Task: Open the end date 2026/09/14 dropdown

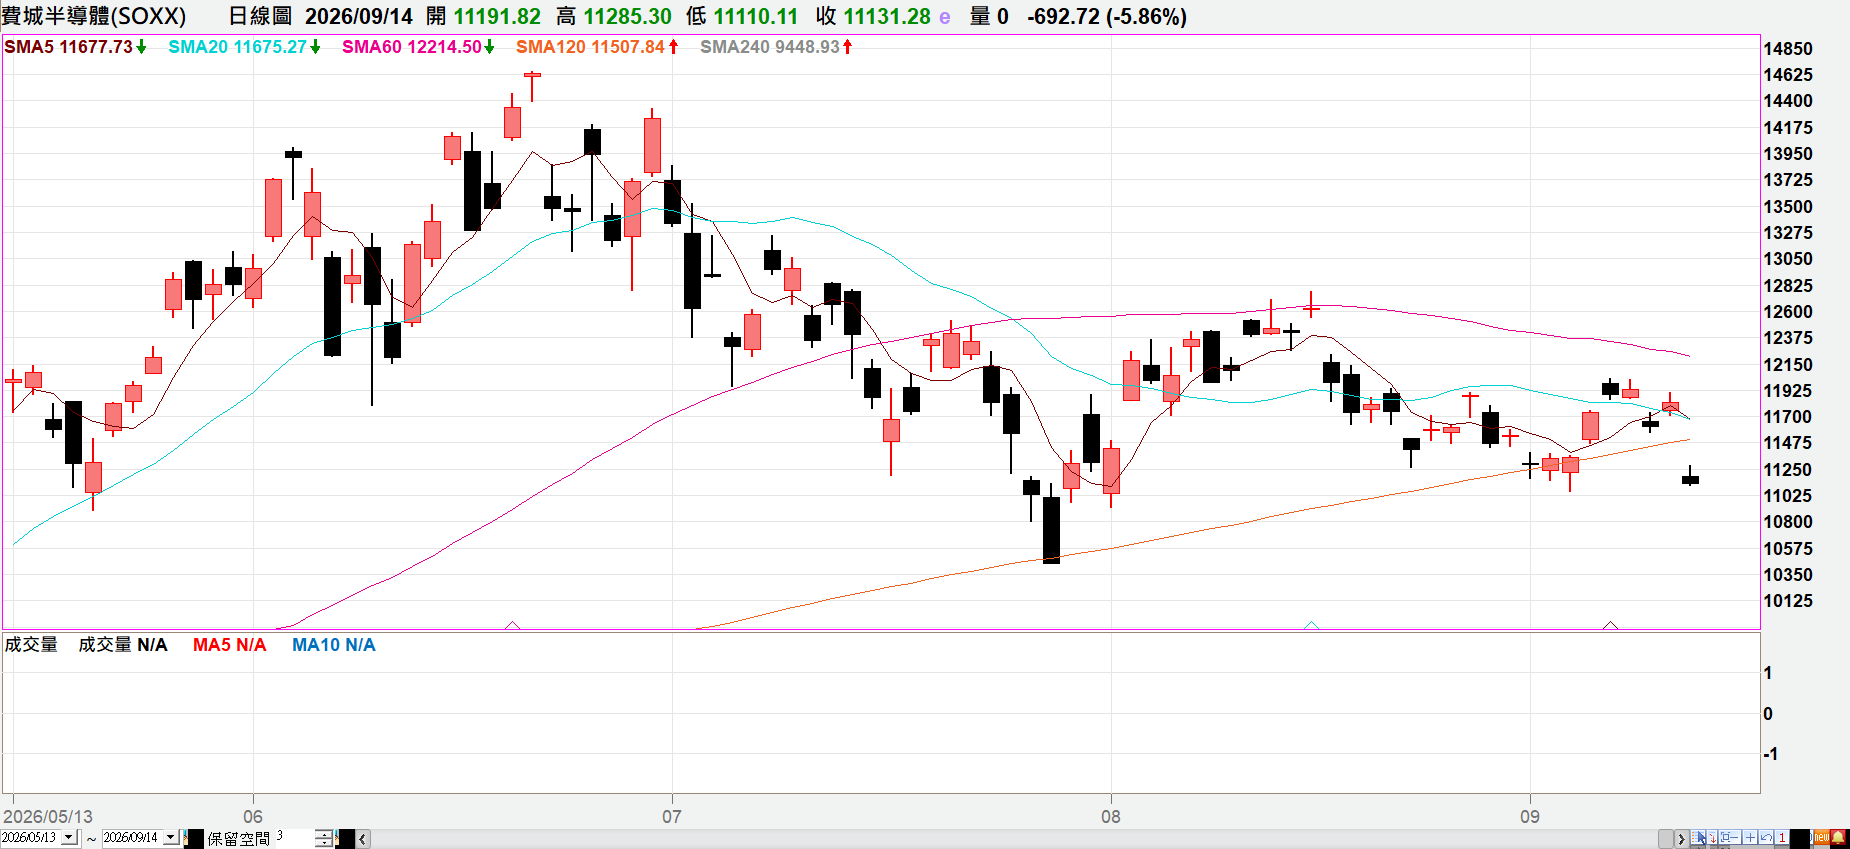Action: 170,837
